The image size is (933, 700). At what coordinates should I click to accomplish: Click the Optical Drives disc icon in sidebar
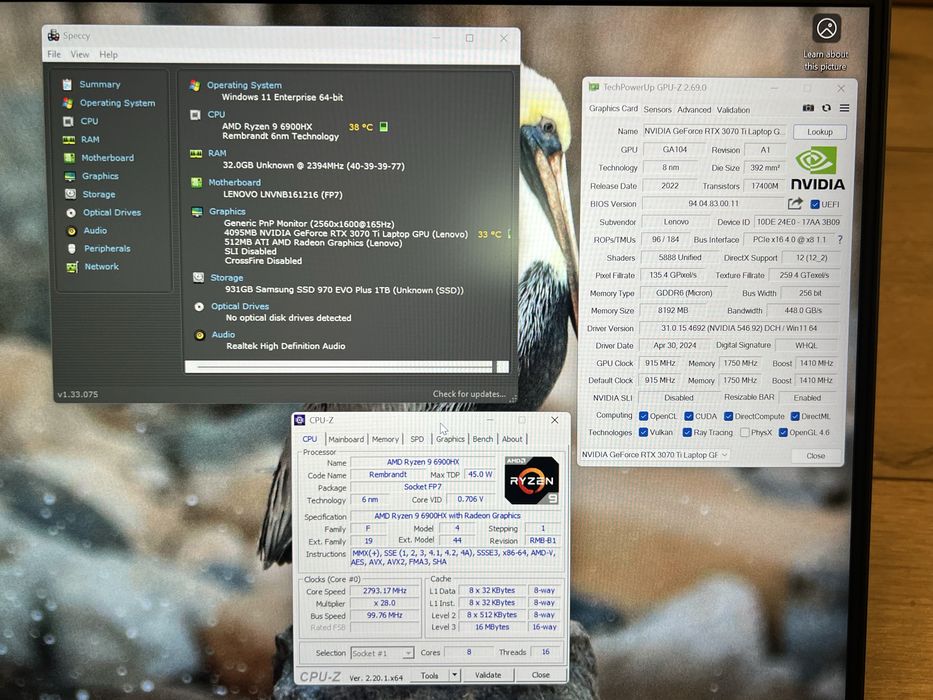coord(71,212)
